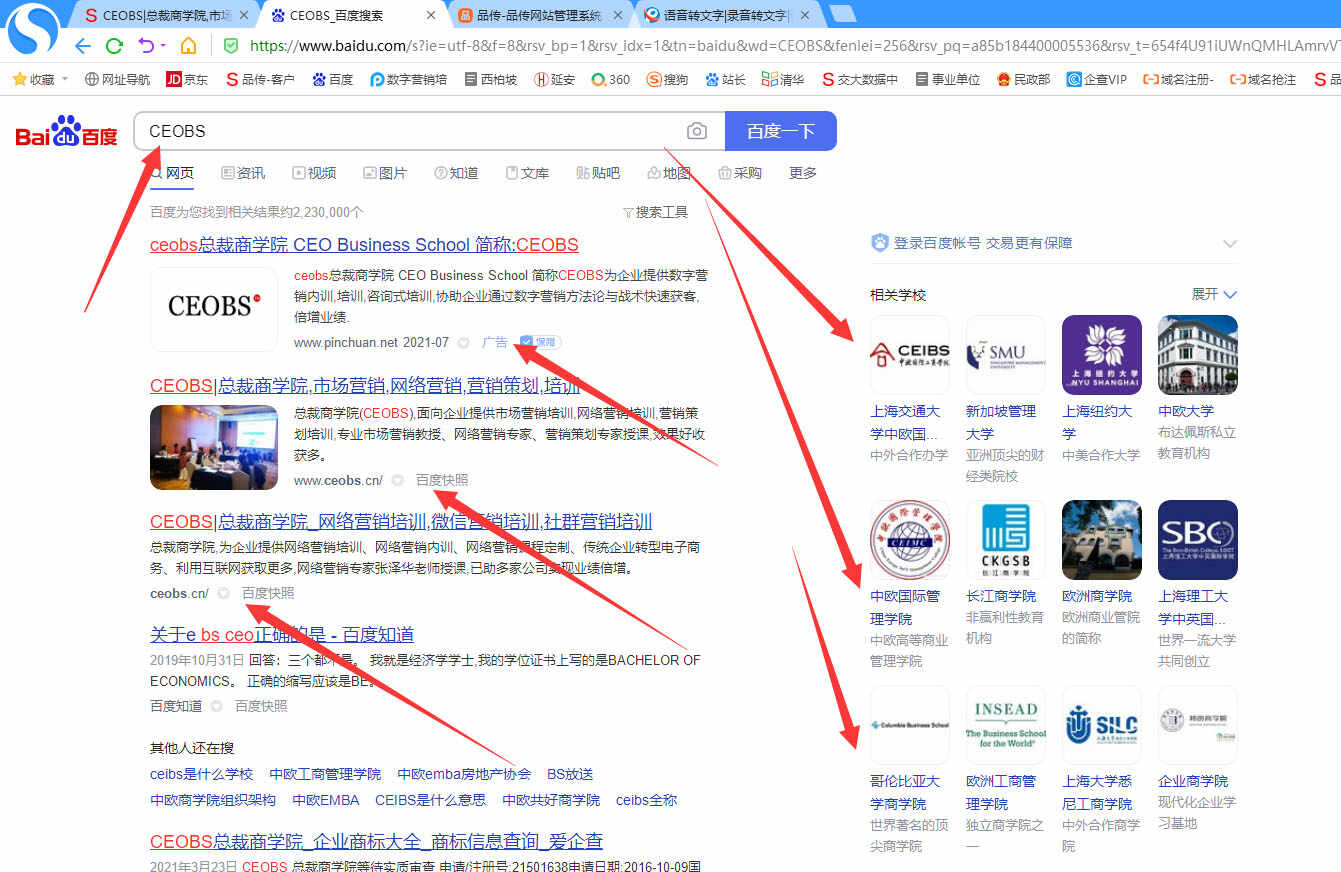The image size is (1341, 872).
Task: Switch to the 资讯 search tab
Action: (243, 173)
